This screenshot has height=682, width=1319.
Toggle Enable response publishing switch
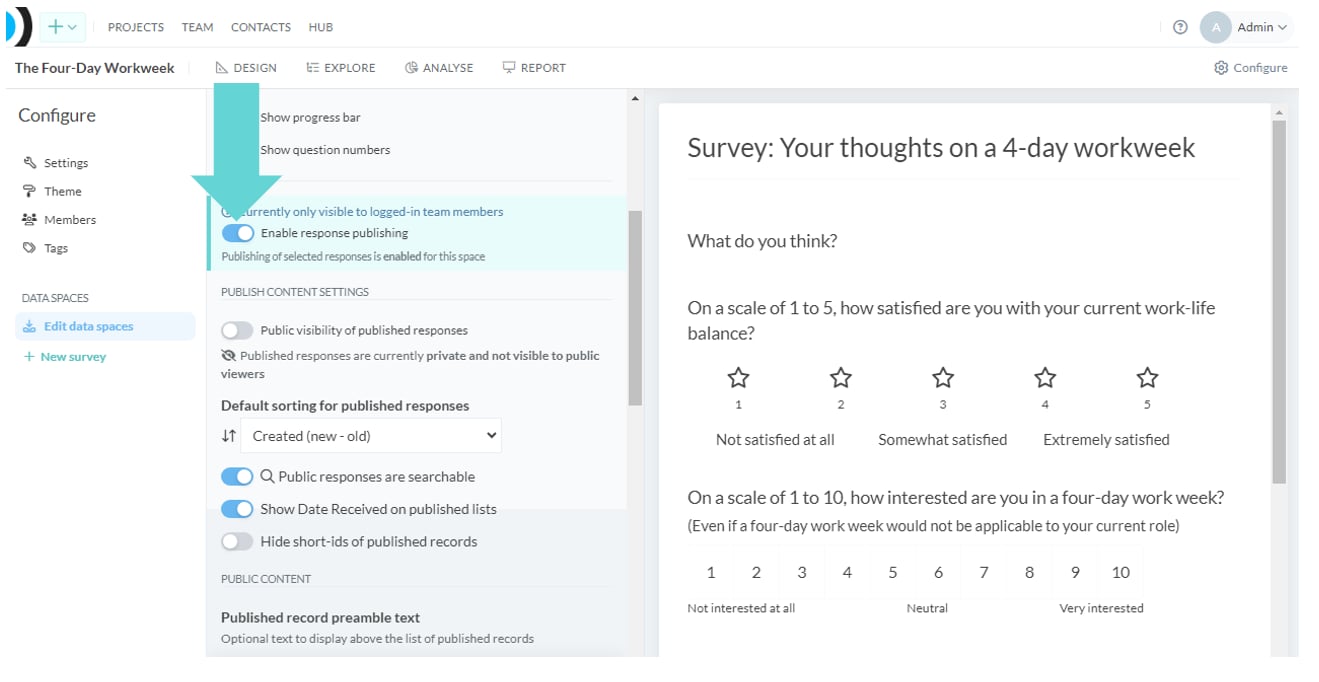tap(238, 233)
